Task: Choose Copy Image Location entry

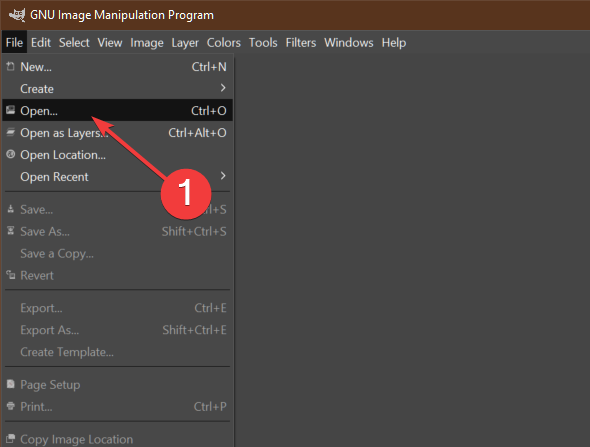Action: click(x=117, y=439)
